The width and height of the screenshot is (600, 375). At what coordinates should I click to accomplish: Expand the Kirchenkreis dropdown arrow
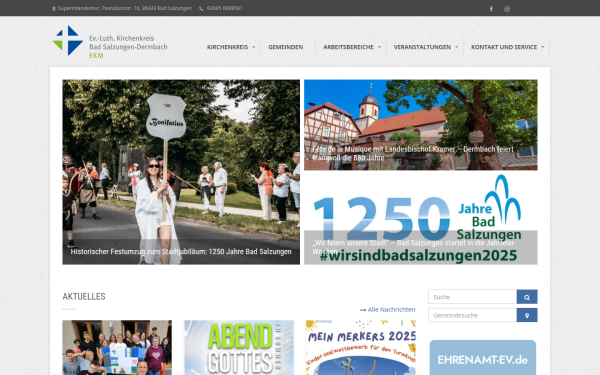click(x=254, y=47)
